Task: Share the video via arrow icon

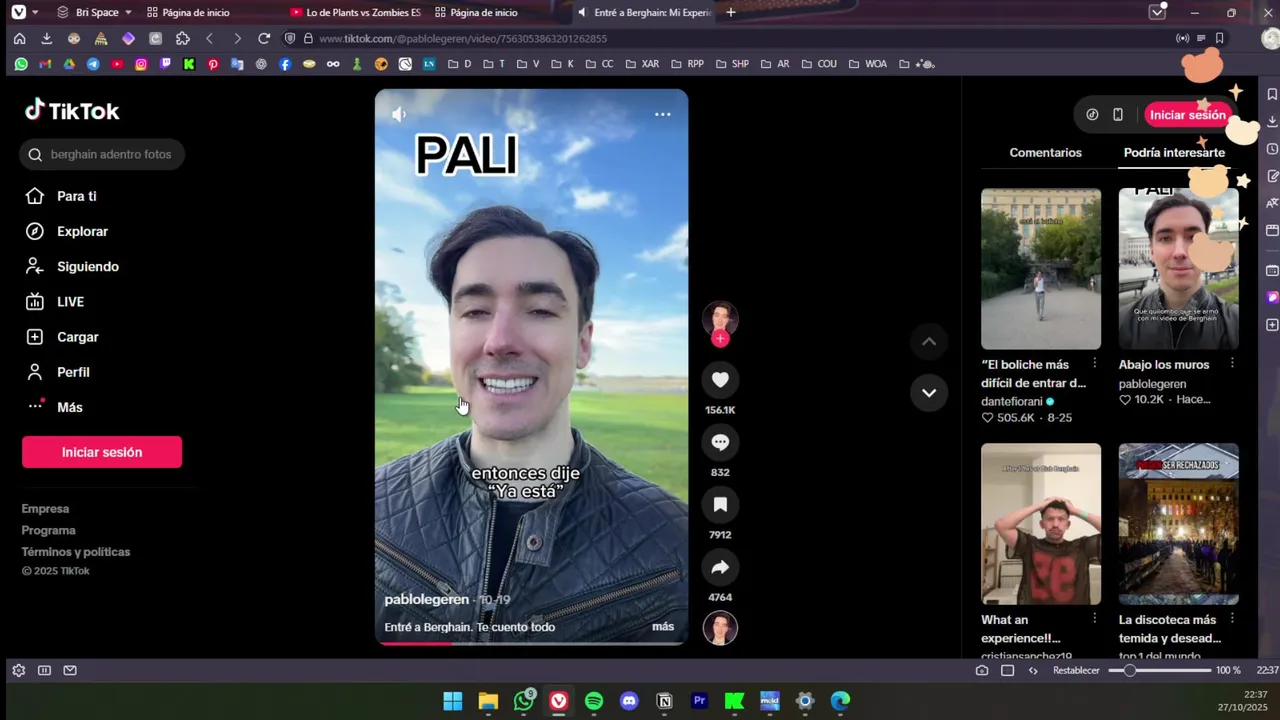Action: [x=720, y=567]
